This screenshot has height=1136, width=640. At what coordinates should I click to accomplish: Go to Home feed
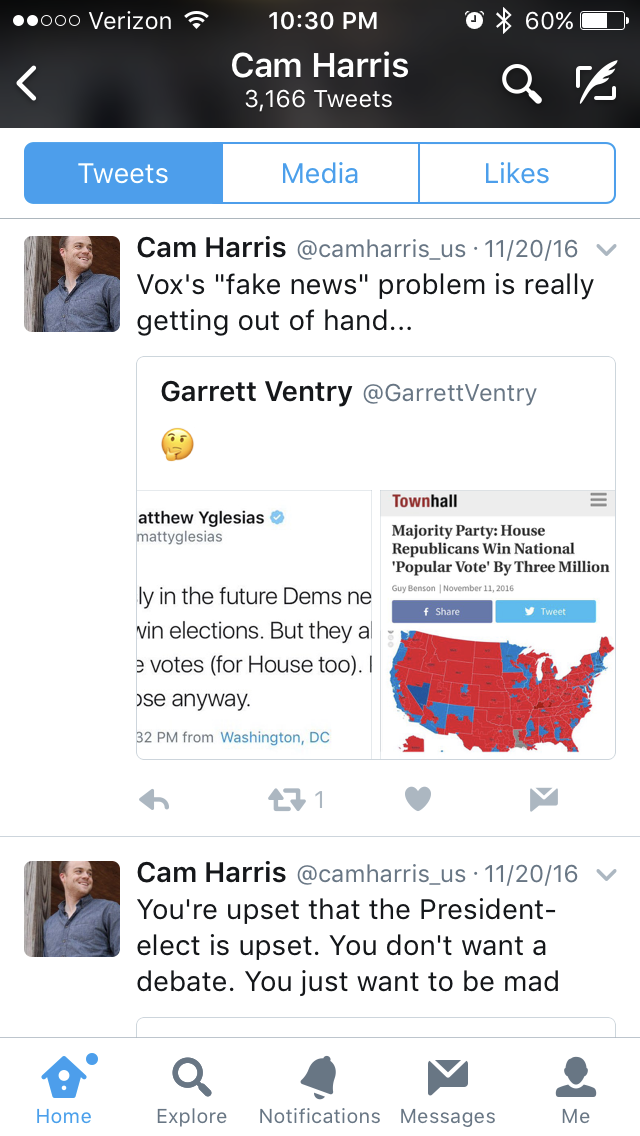(x=64, y=1090)
